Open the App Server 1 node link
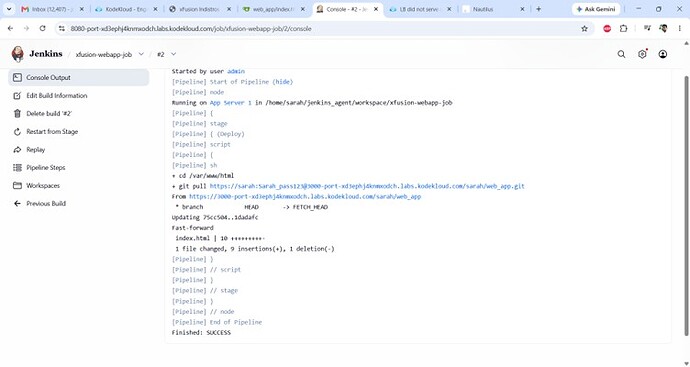The height and width of the screenshot is (367, 690). 231,103
